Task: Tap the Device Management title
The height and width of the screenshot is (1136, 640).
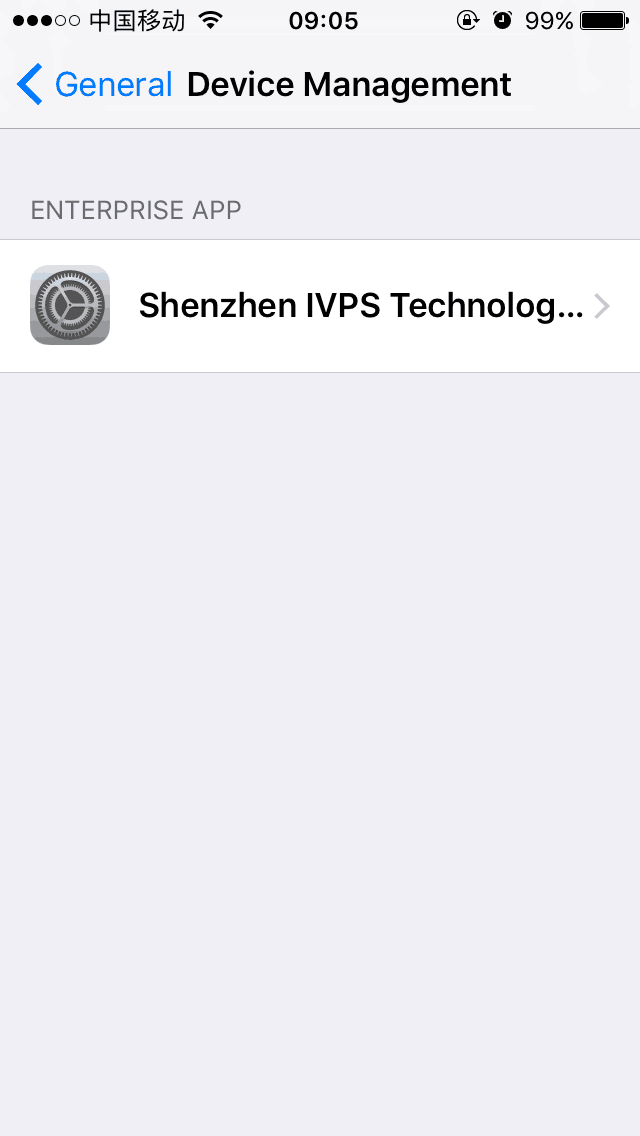Action: (349, 85)
